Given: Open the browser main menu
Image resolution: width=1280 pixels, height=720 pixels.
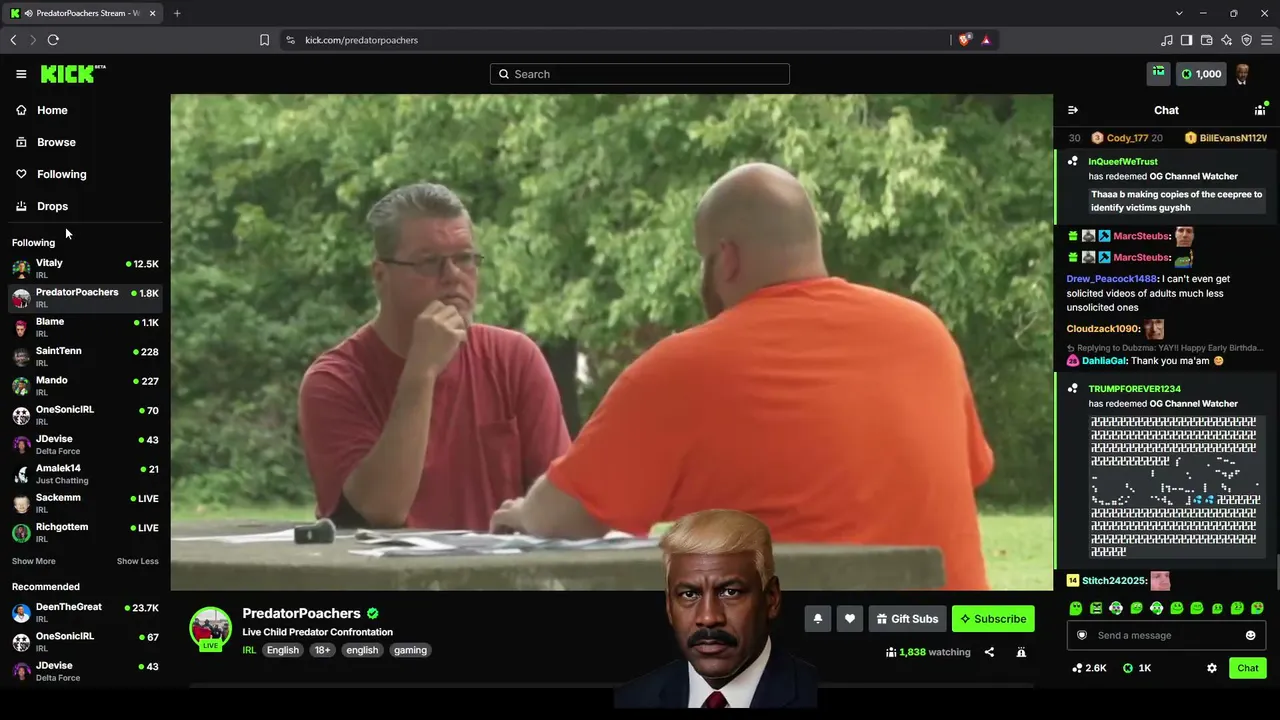Looking at the screenshot, I should tap(1267, 40).
